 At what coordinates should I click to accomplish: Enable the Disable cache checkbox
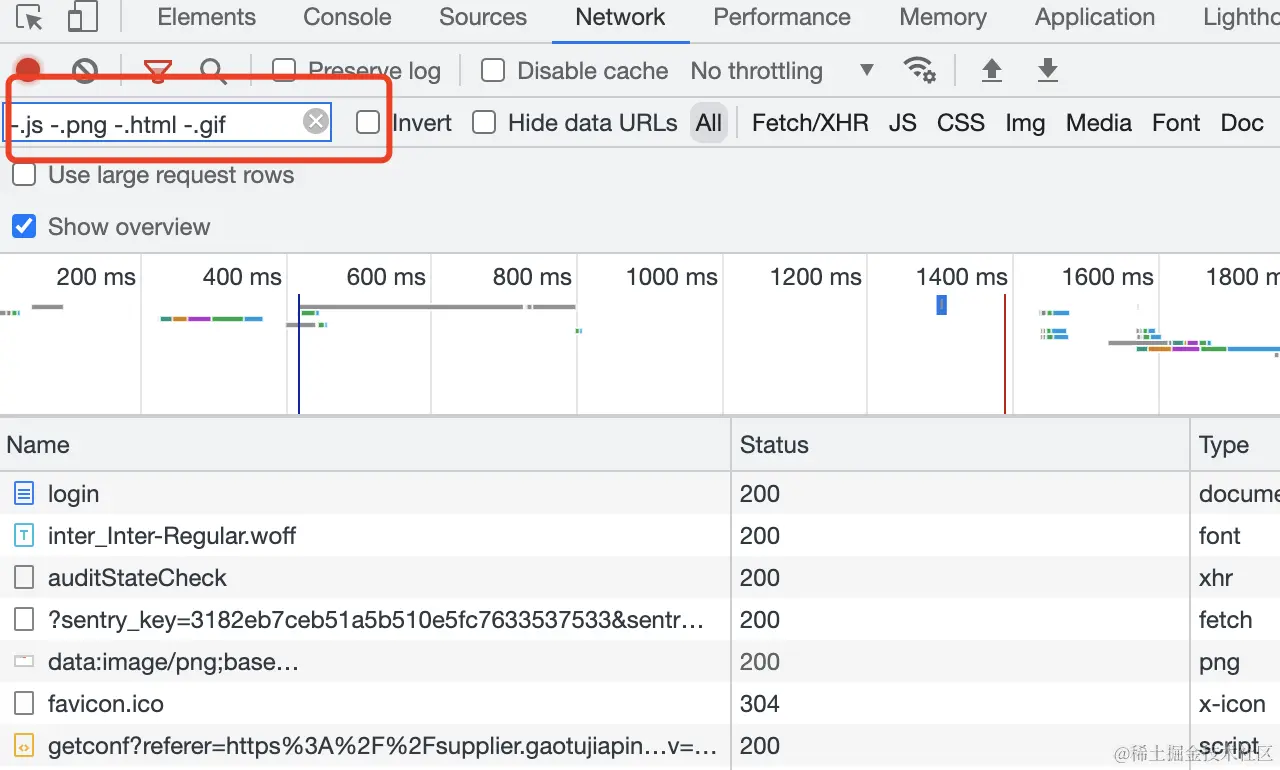coord(493,71)
